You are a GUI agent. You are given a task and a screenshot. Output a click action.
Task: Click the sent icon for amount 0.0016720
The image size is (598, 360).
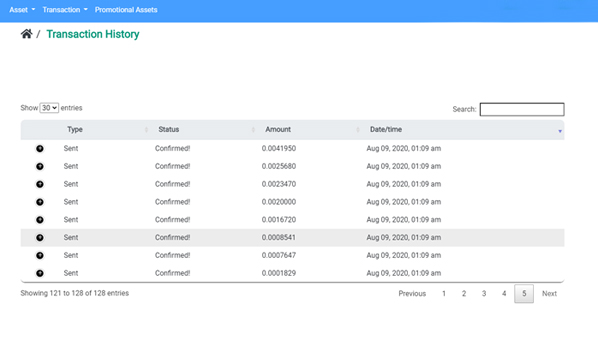[x=40, y=220]
